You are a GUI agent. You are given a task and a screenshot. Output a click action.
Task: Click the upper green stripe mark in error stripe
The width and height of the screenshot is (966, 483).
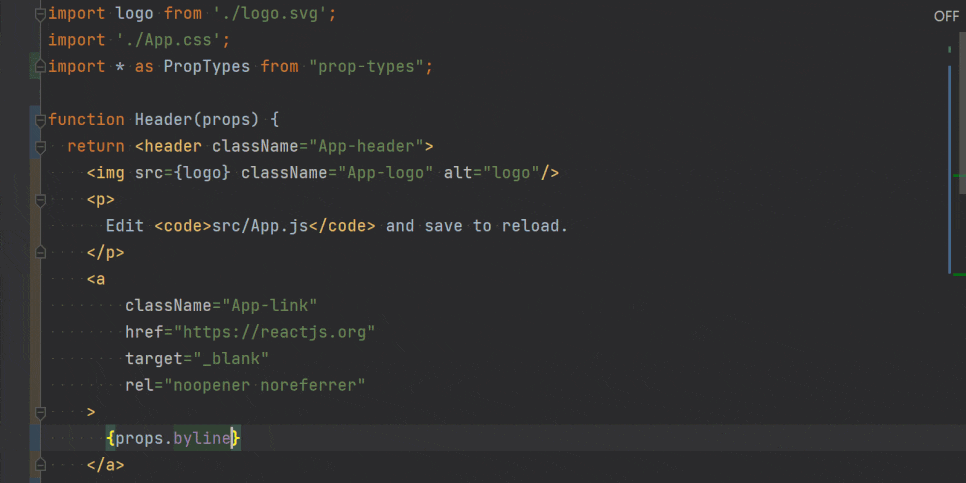click(959, 176)
